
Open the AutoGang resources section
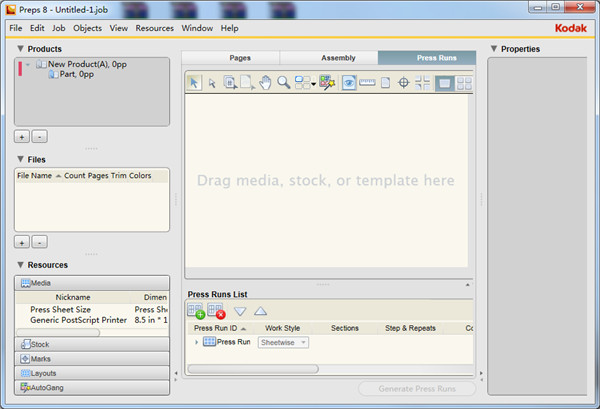click(x=92, y=388)
